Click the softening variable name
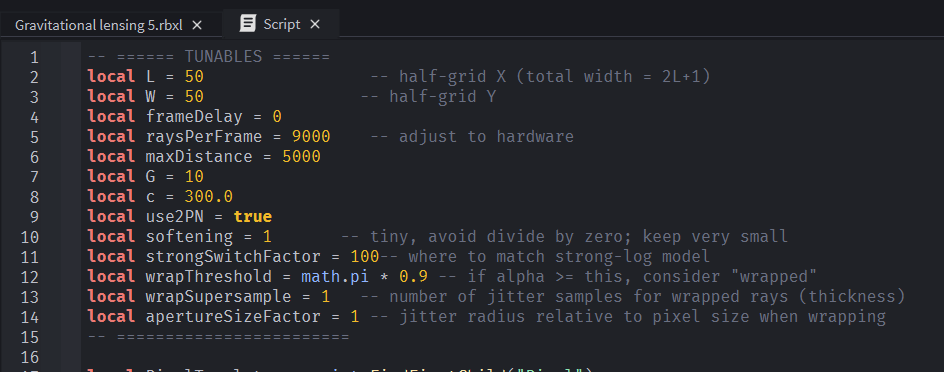Screen dimensions: 944x372 189,237
